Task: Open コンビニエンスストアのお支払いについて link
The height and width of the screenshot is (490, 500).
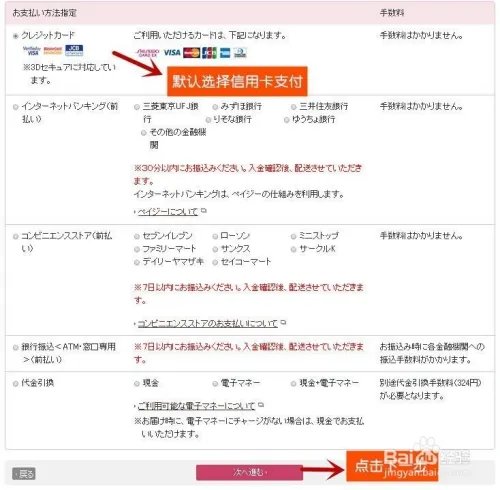Action: [207, 323]
